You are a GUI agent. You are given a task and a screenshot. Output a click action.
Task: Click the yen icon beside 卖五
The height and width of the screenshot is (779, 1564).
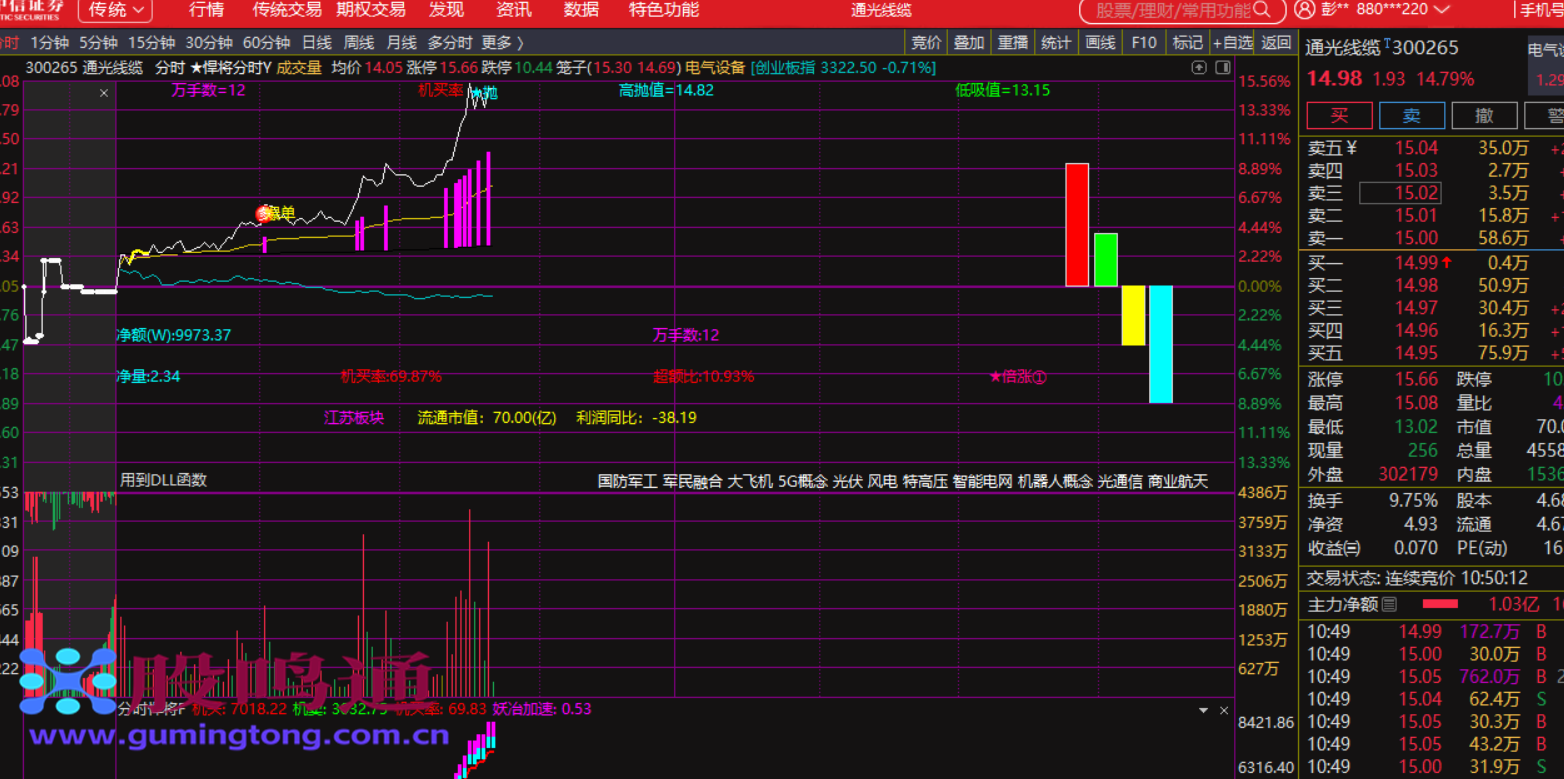[x=1352, y=148]
